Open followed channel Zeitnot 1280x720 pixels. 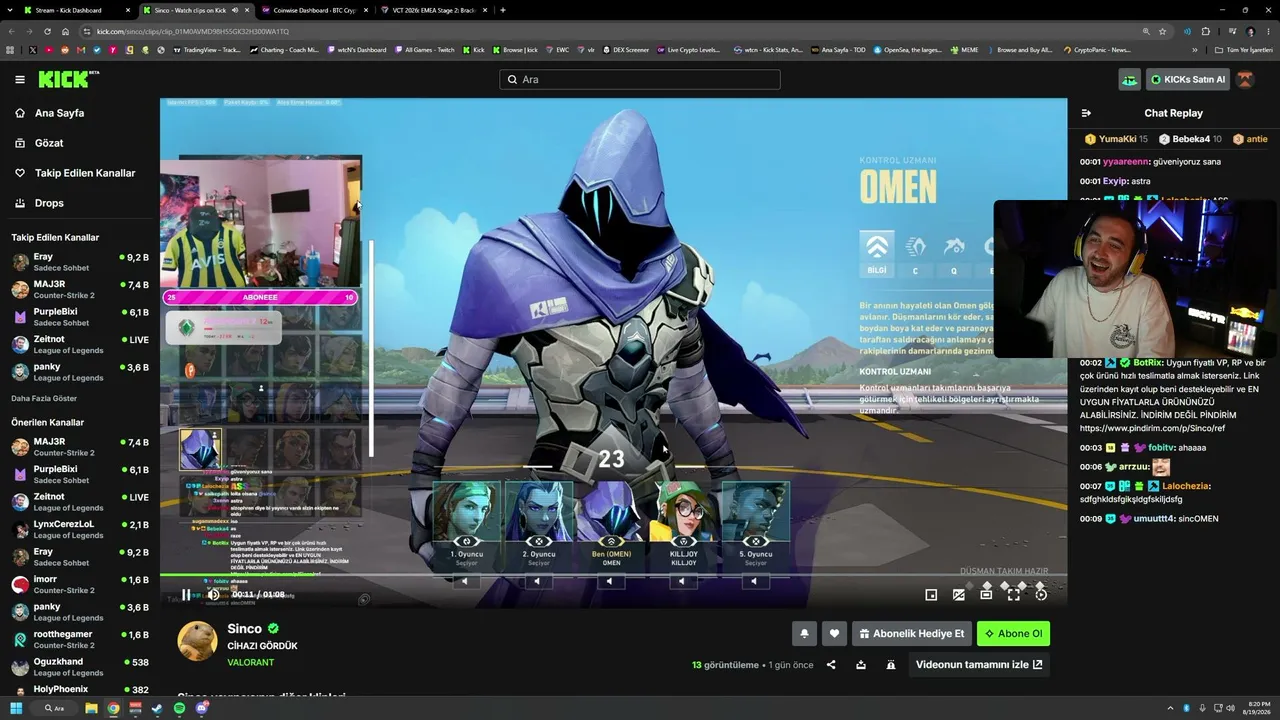[x=80, y=344]
